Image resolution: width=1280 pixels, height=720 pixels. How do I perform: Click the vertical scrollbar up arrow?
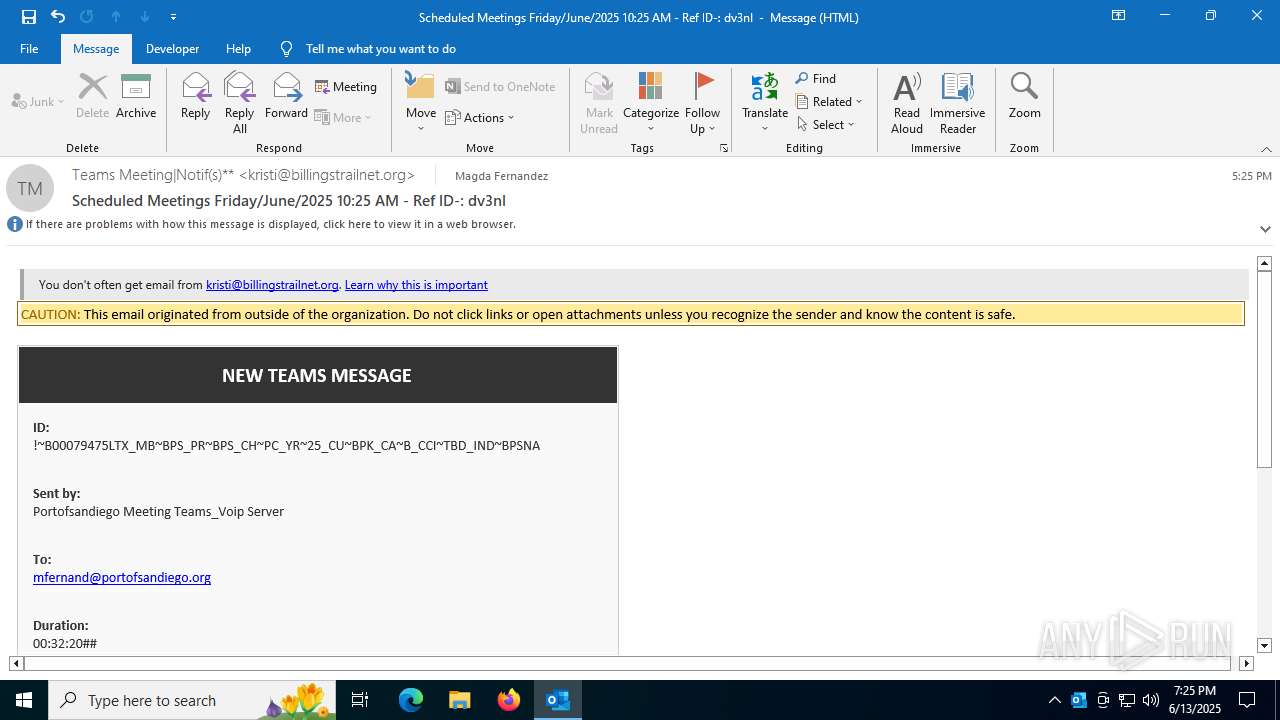pyautogui.click(x=1264, y=264)
